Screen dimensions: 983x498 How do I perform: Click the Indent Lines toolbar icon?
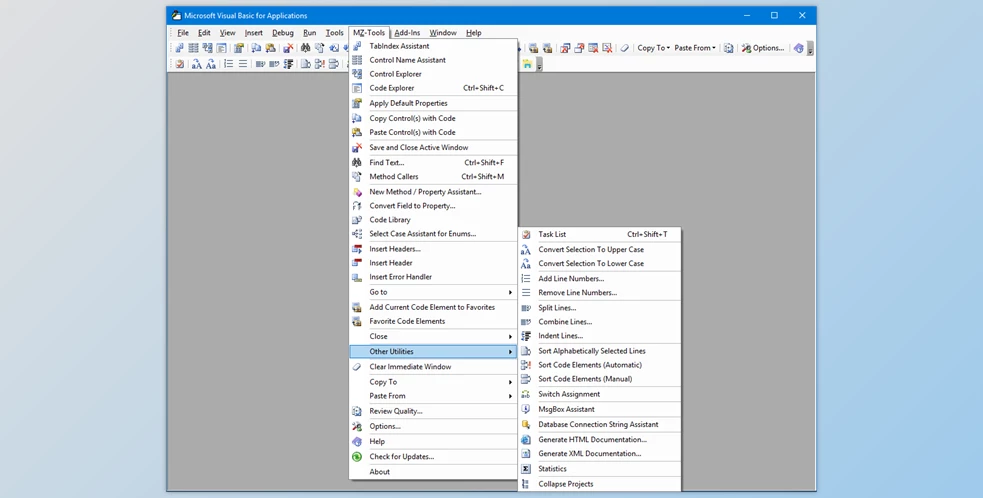tap(288, 63)
